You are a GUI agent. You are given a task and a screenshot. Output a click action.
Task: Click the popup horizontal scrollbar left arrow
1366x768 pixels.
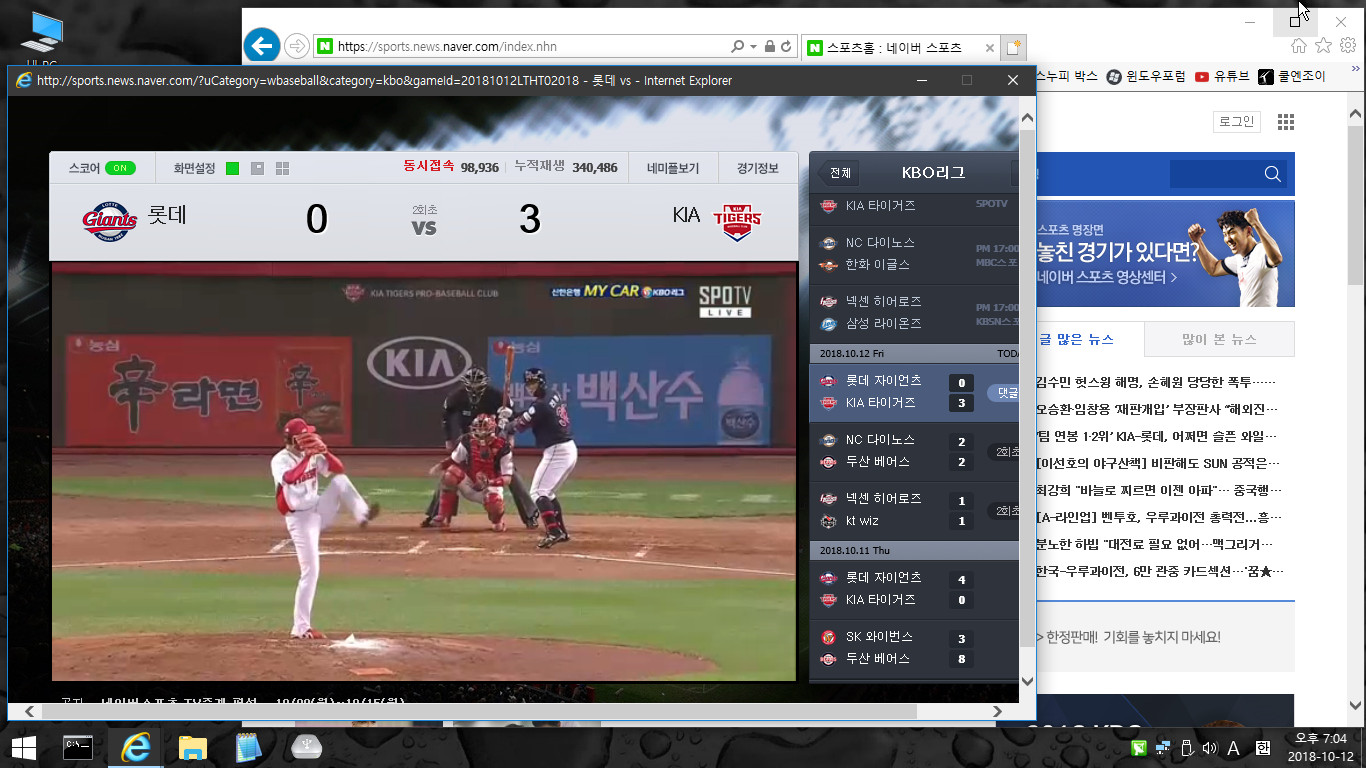[29, 711]
